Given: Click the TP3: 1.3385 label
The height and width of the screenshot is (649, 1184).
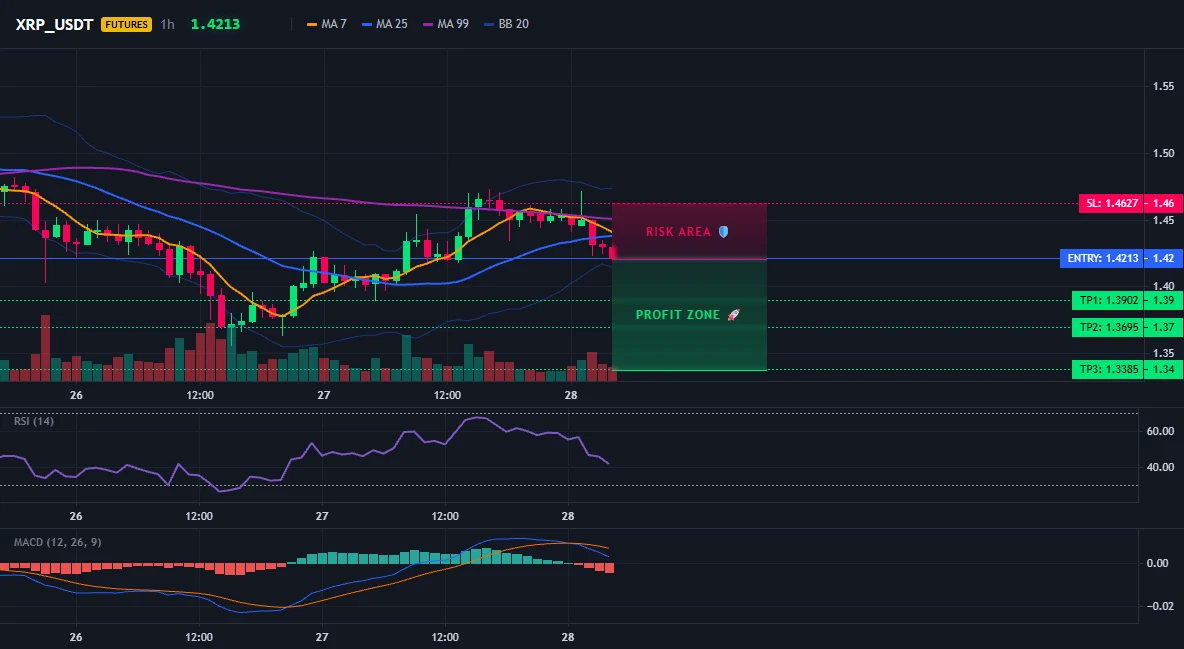Looking at the screenshot, I should click(1107, 369).
